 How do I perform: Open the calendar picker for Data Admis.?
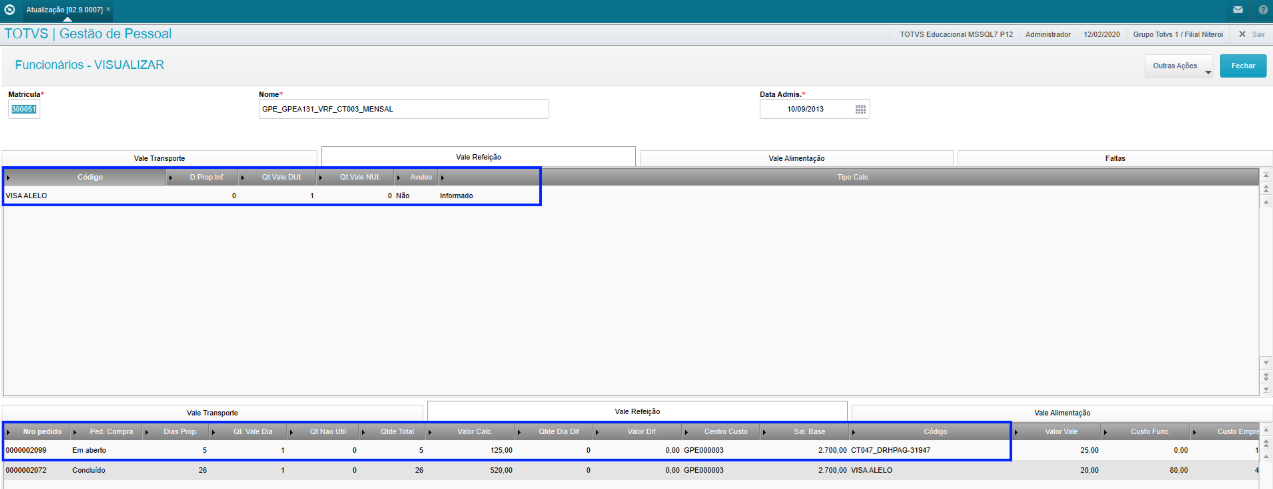[x=860, y=109]
